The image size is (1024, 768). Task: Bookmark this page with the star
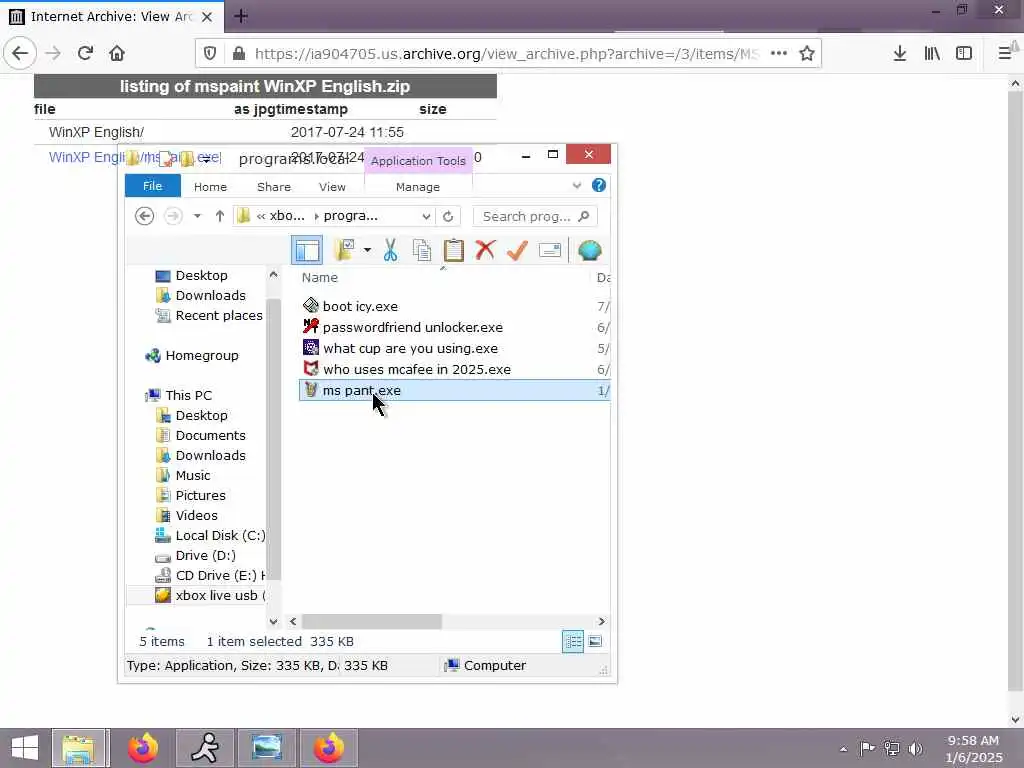(807, 53)
